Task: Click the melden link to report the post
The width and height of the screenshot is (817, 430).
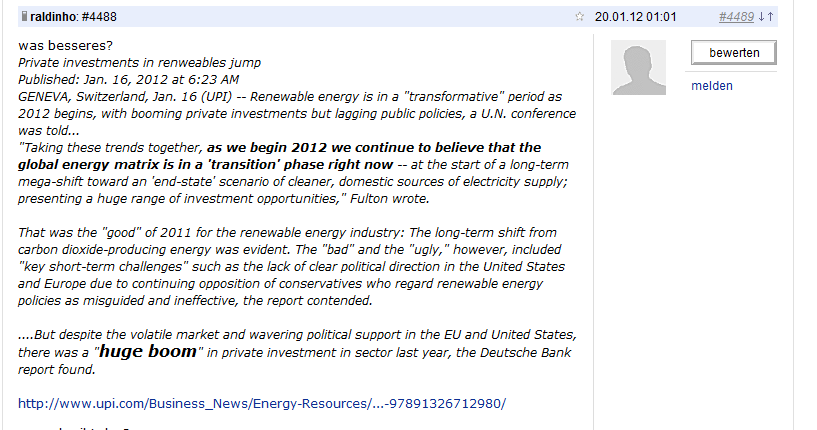Action: 711,86
